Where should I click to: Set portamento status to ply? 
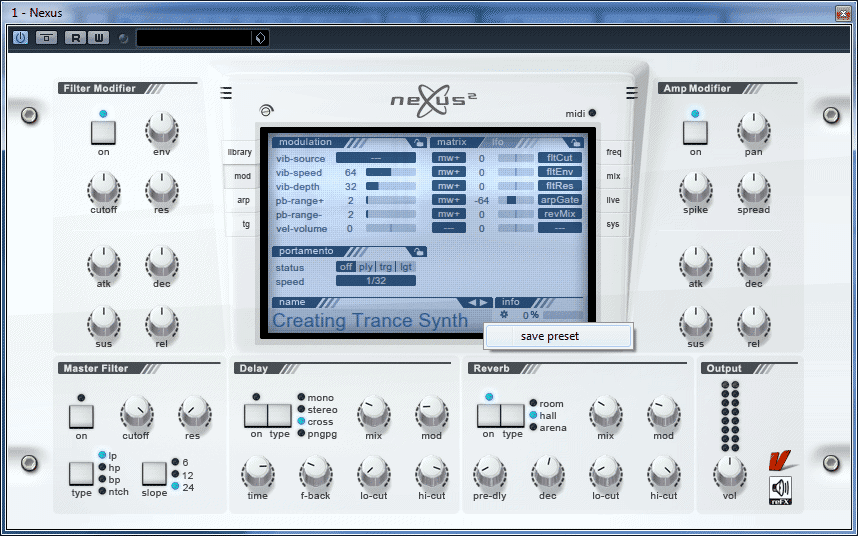point(366,267)
